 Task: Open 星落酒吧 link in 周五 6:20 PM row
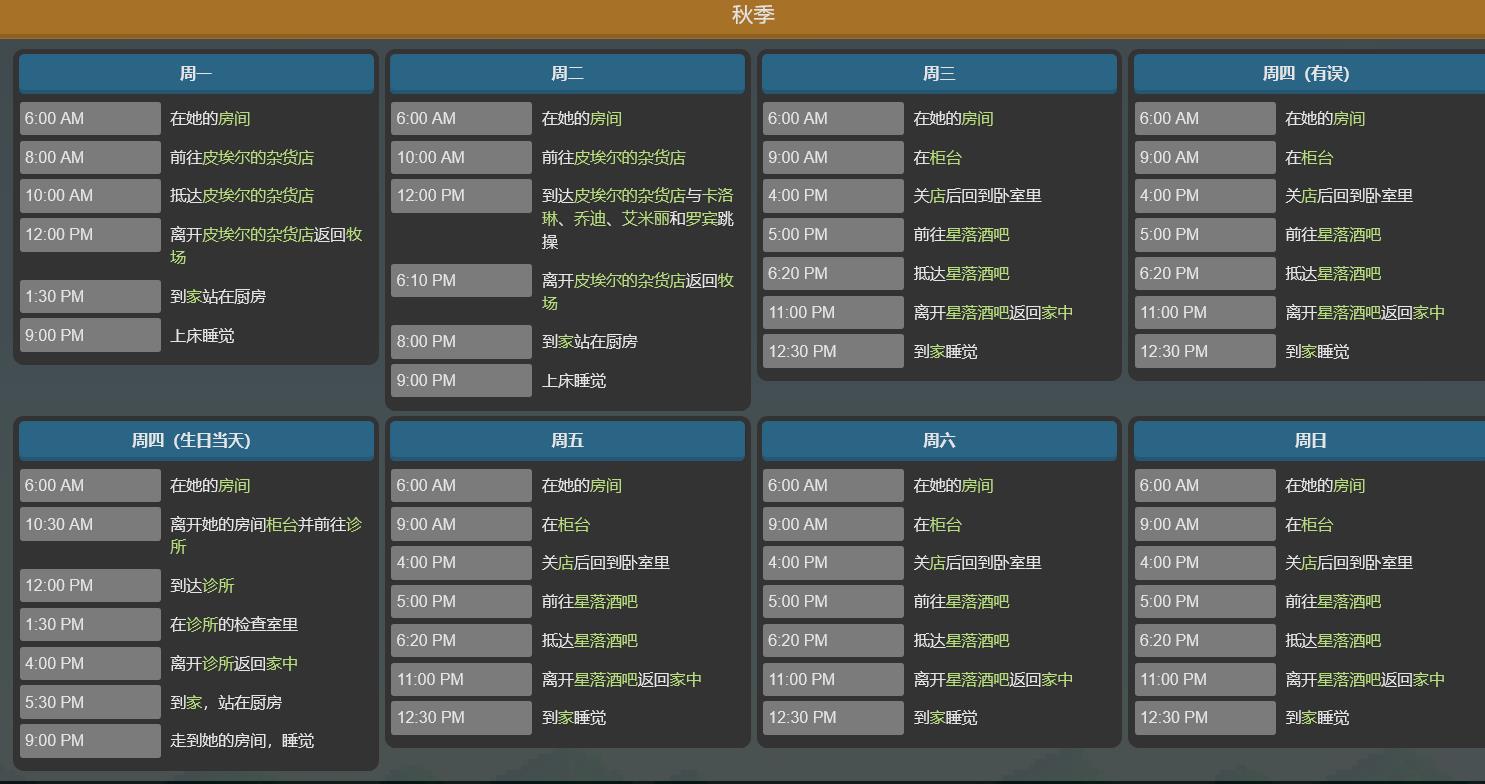[x=606, y=640]
